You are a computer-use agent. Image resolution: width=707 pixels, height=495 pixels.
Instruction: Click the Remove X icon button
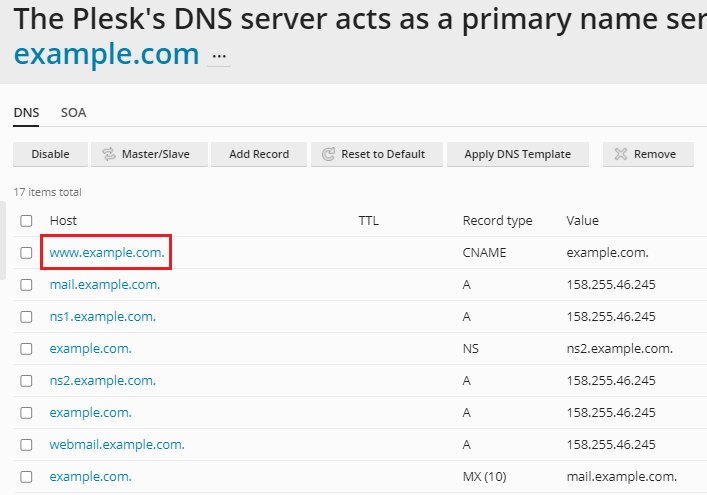tap(648, 154)
